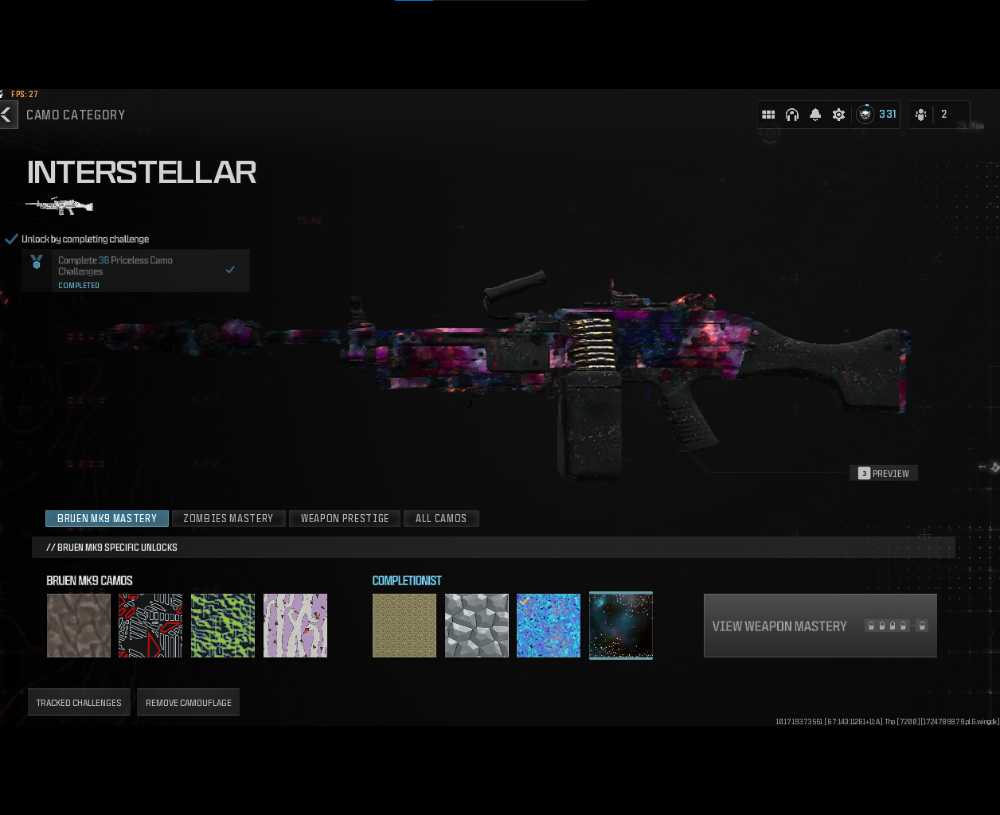Click the 'Bruen MK9 Camos' section label

[x=89, y=580]
